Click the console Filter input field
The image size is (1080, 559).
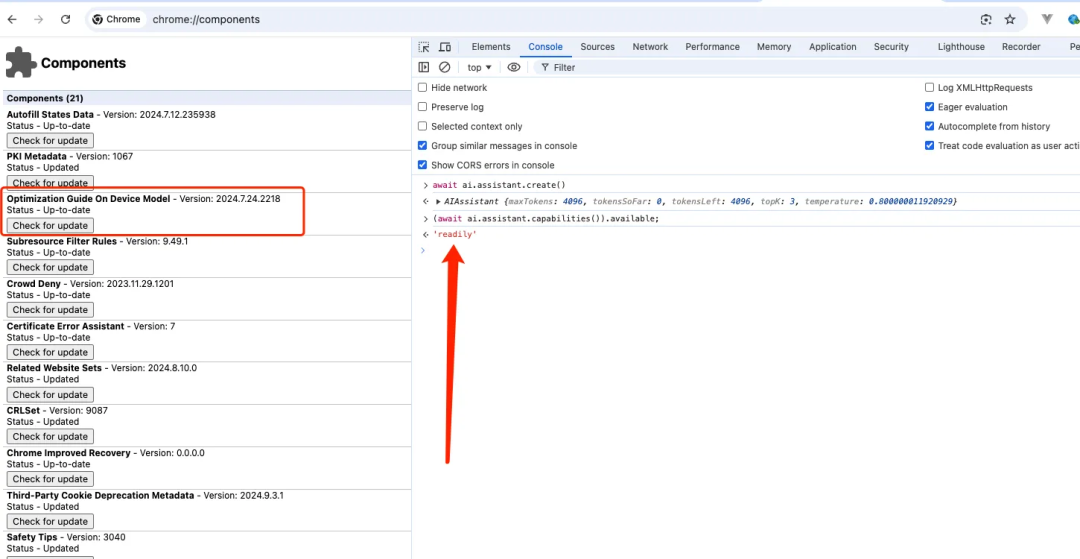click(x=600, y=67)
